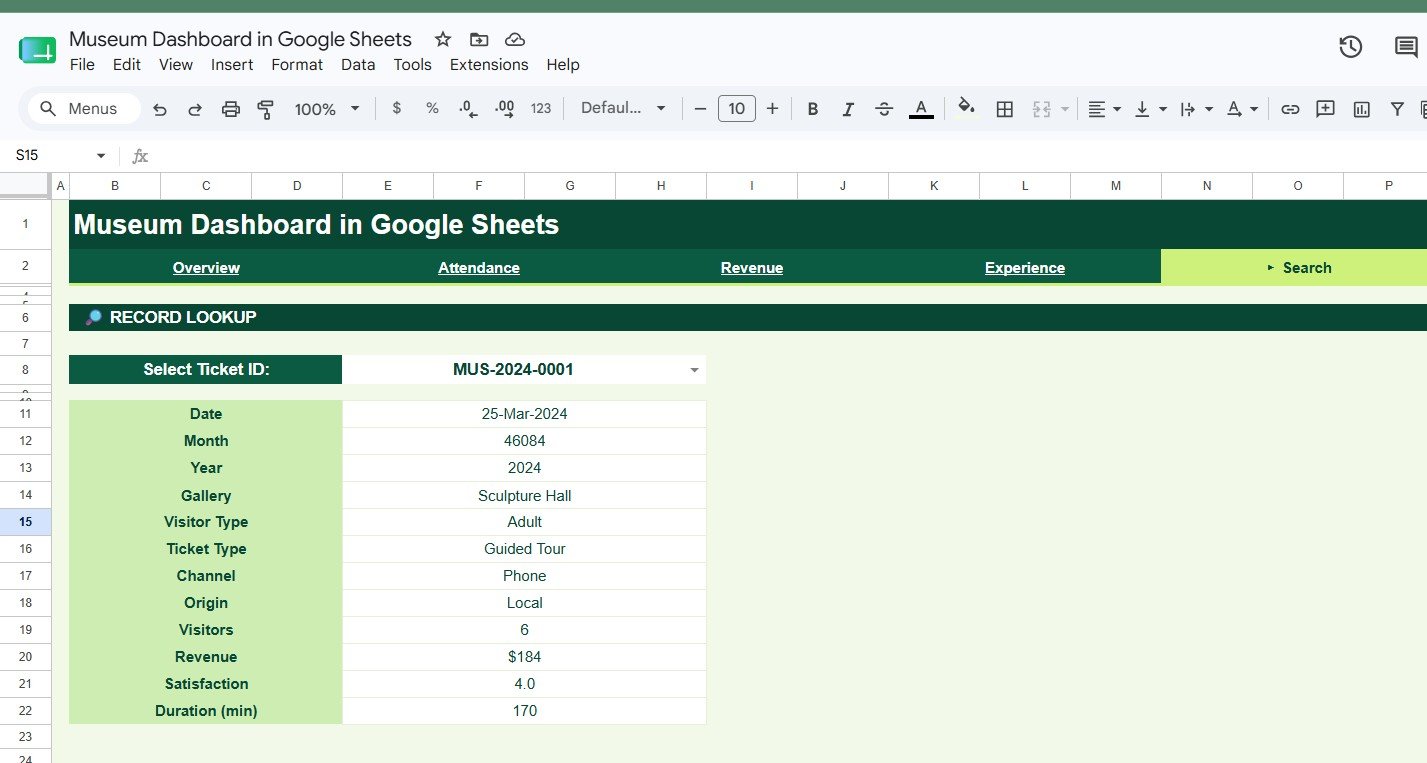Viewport: 1427px width, 763px height.
Task: Open the Insert menu
Action: pos(232,64)
